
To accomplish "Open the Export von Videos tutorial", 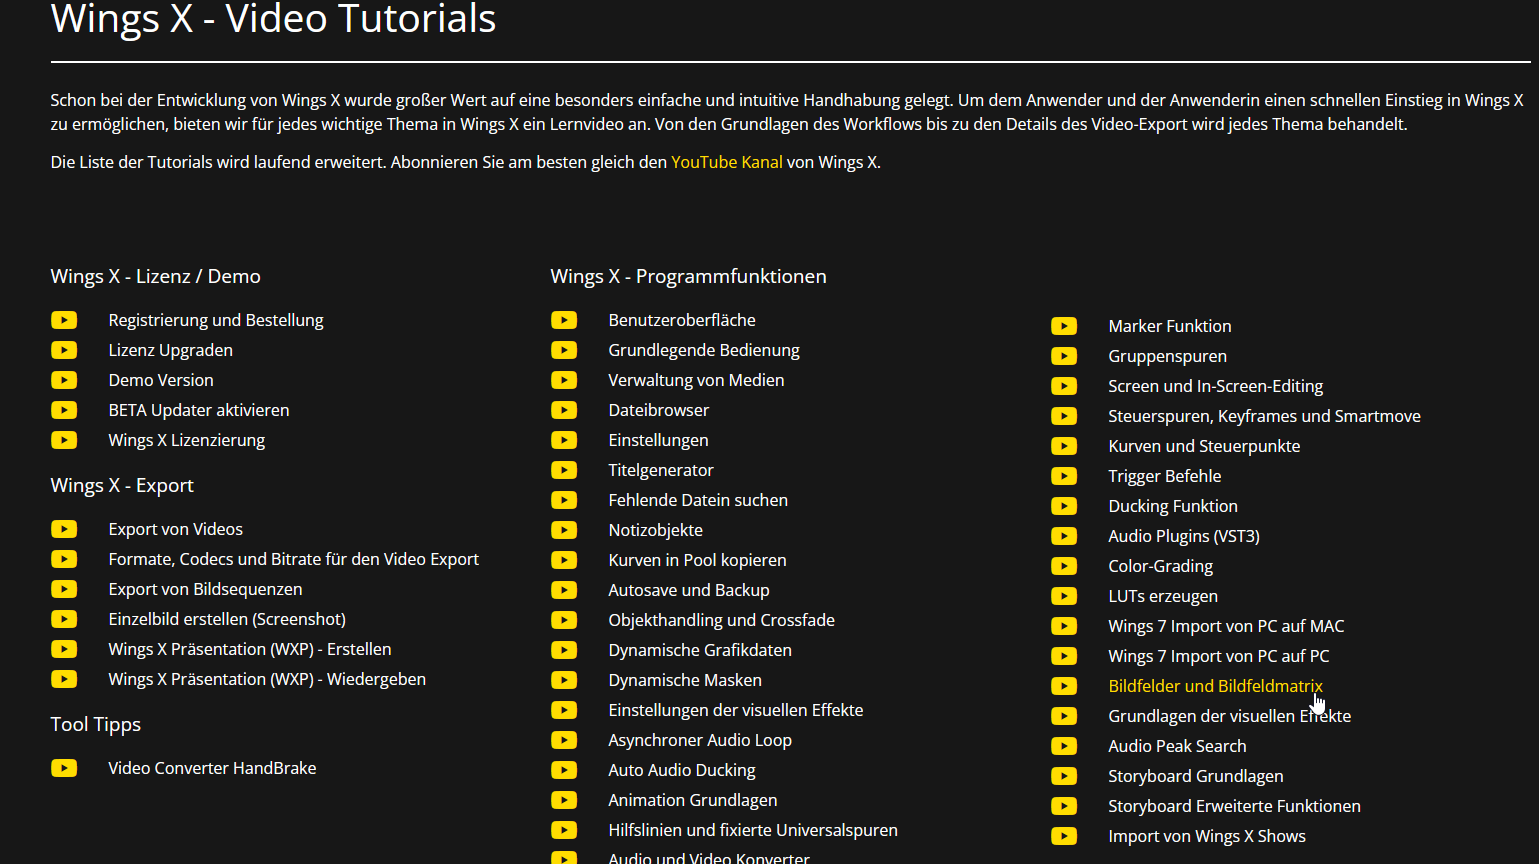I will click(x=176, y=529).
